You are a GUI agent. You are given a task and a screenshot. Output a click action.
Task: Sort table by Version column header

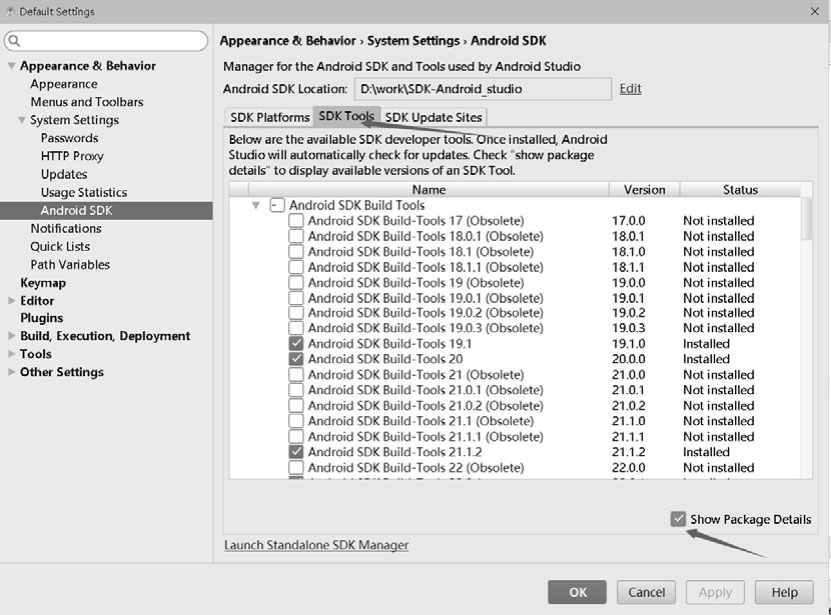pyautogui.click(x=644, y=189)
